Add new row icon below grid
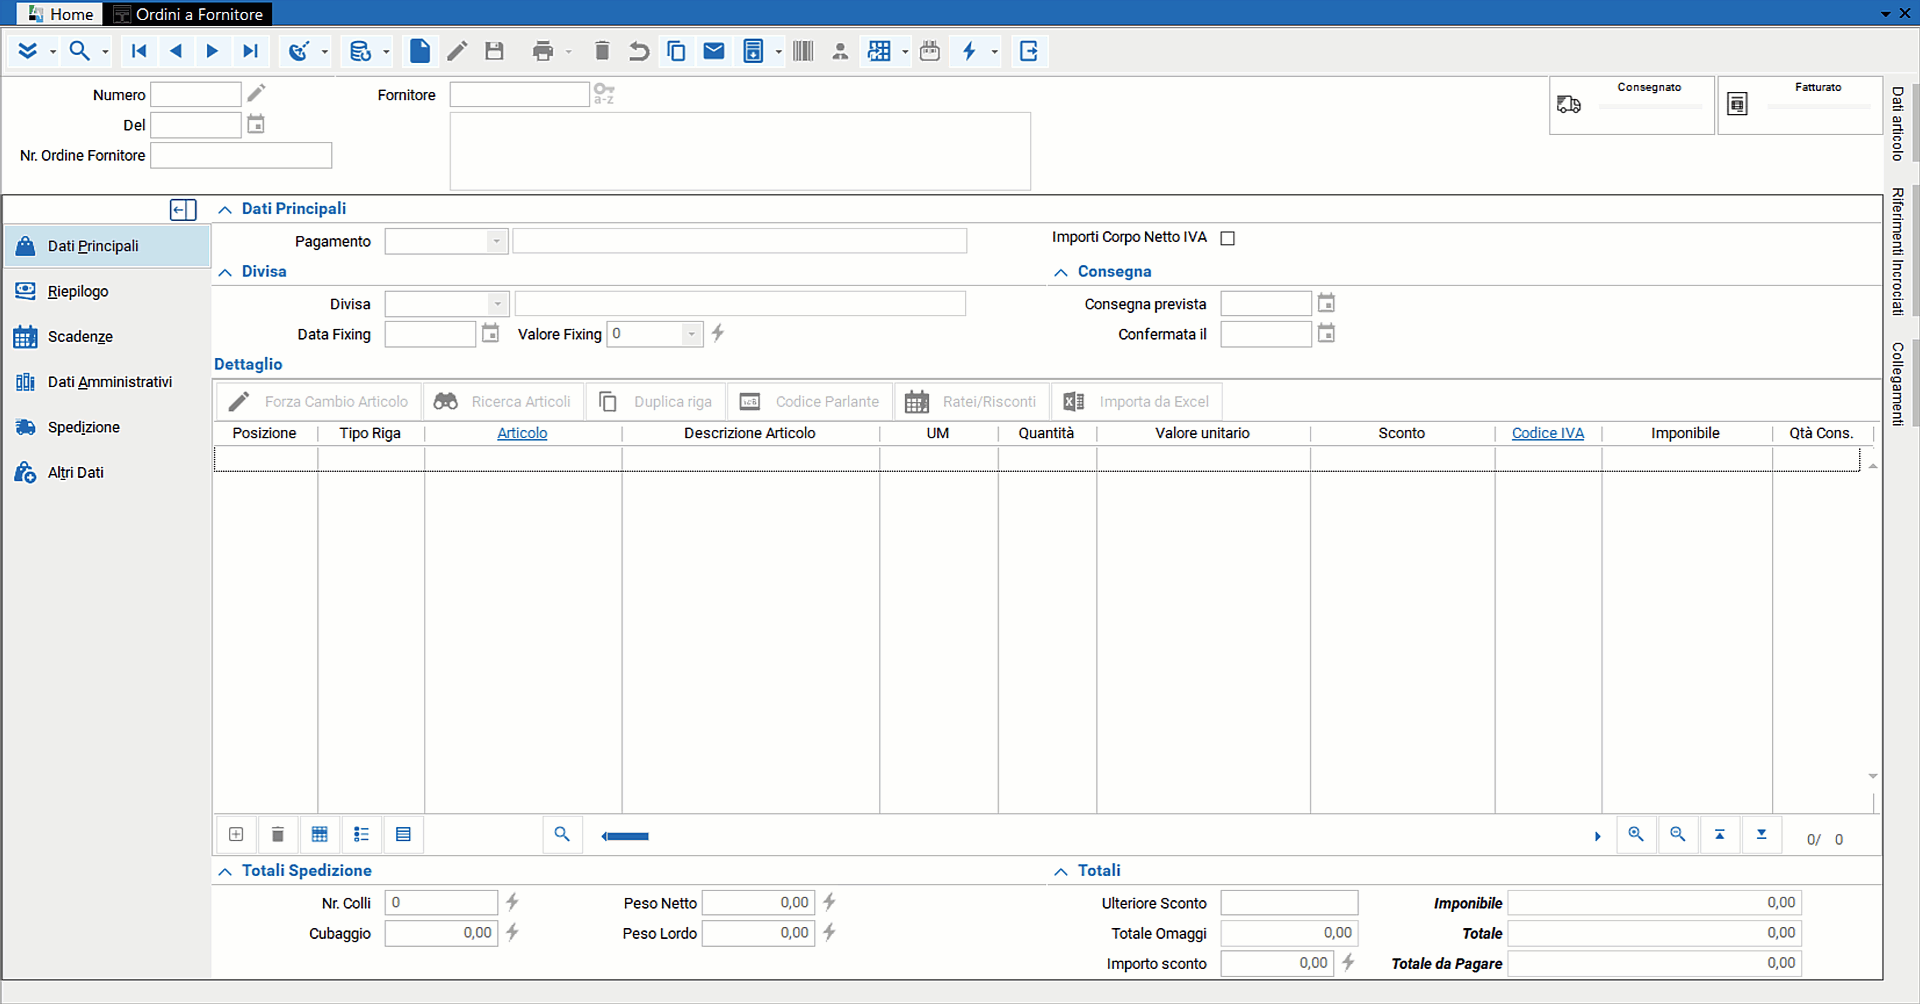 pos(236,834)
